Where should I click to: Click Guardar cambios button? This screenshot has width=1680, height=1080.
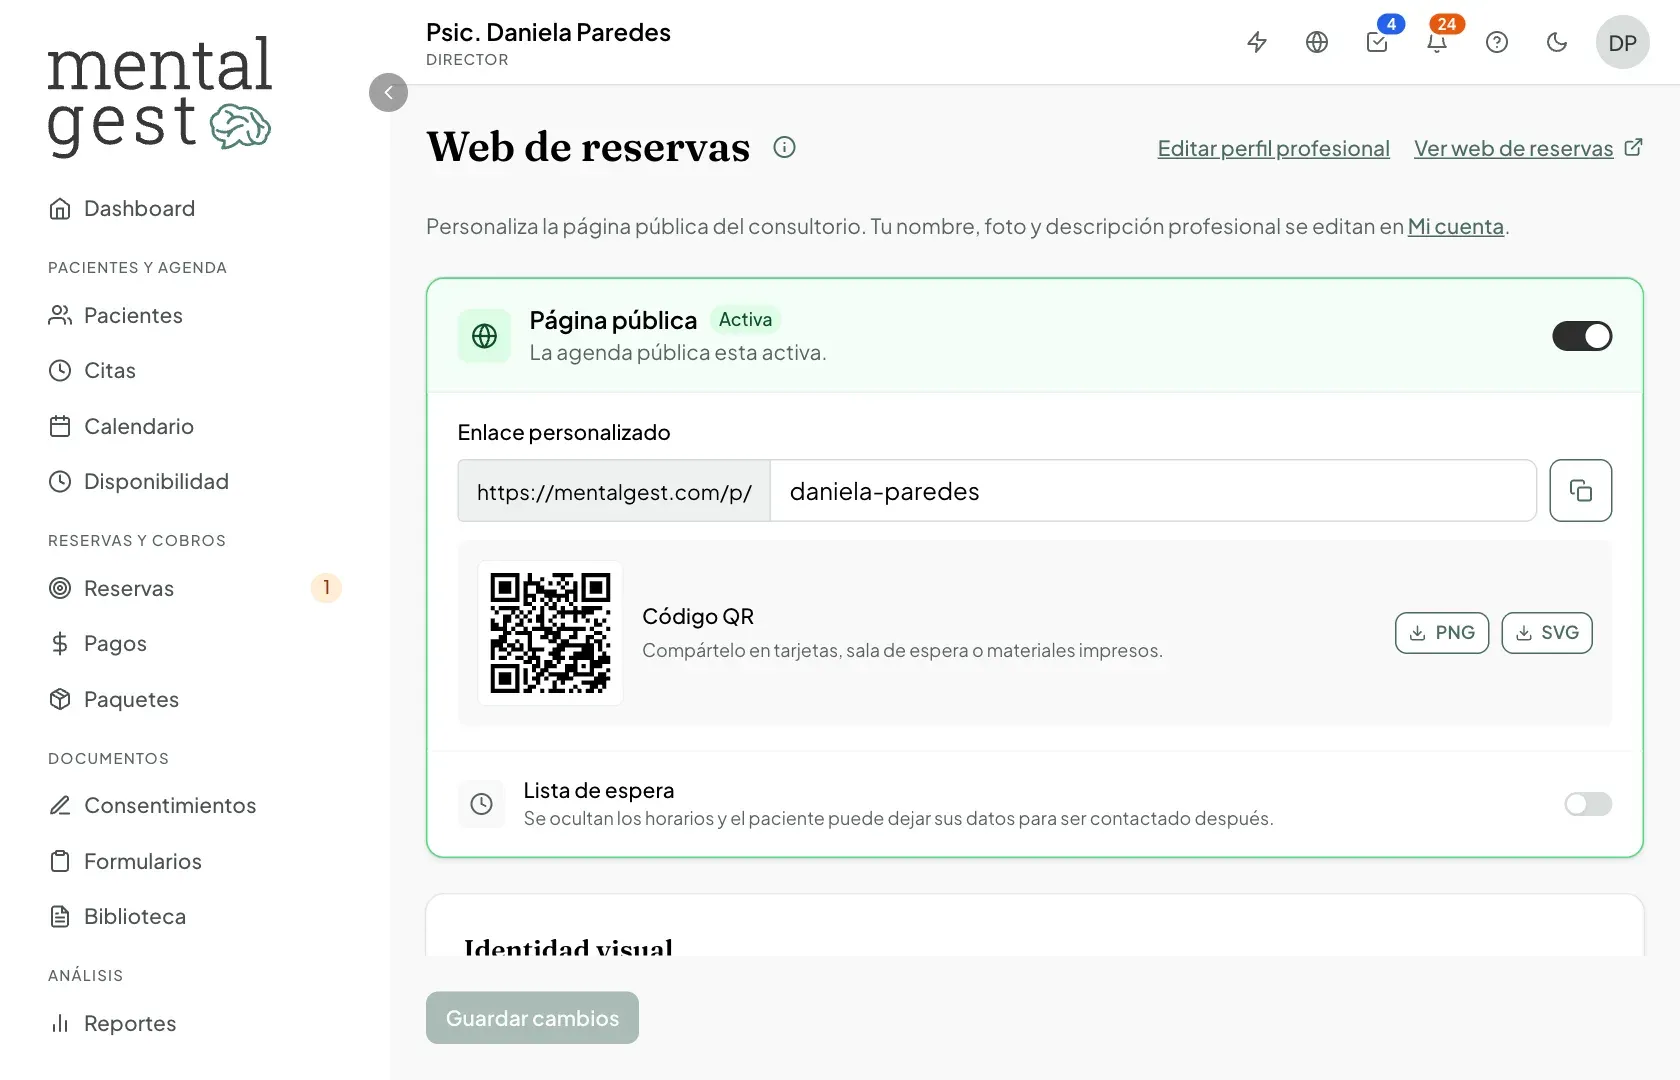tap(532, 1018)
